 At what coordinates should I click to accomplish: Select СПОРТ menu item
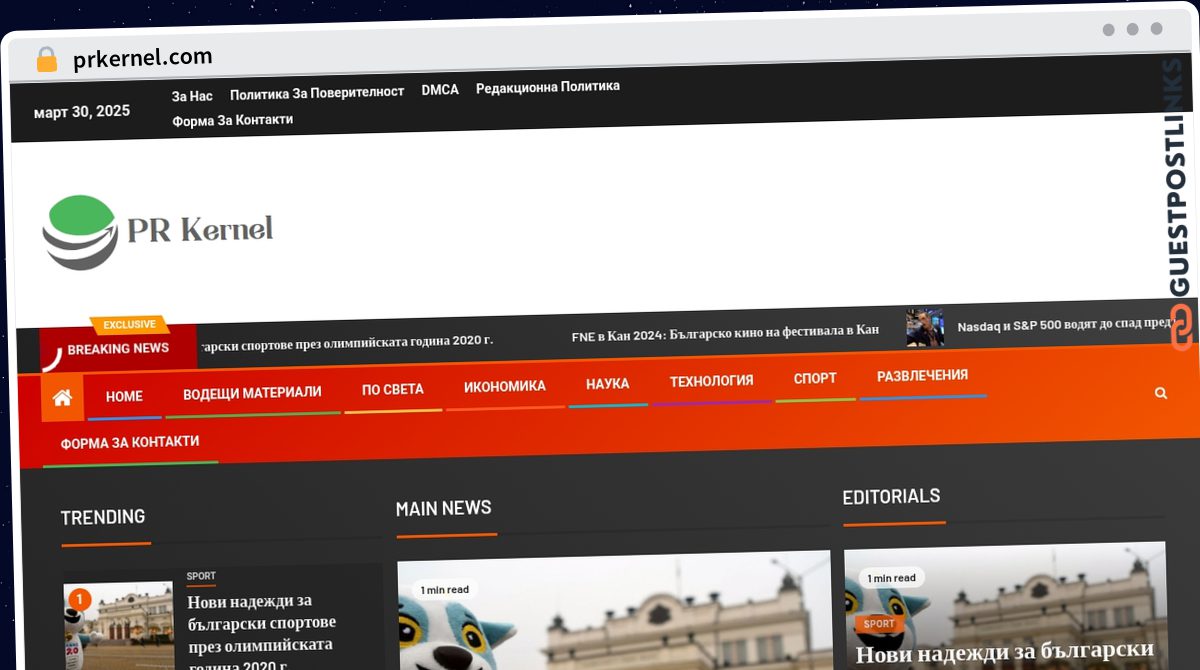pyautogui.click(x=815, y=378)
